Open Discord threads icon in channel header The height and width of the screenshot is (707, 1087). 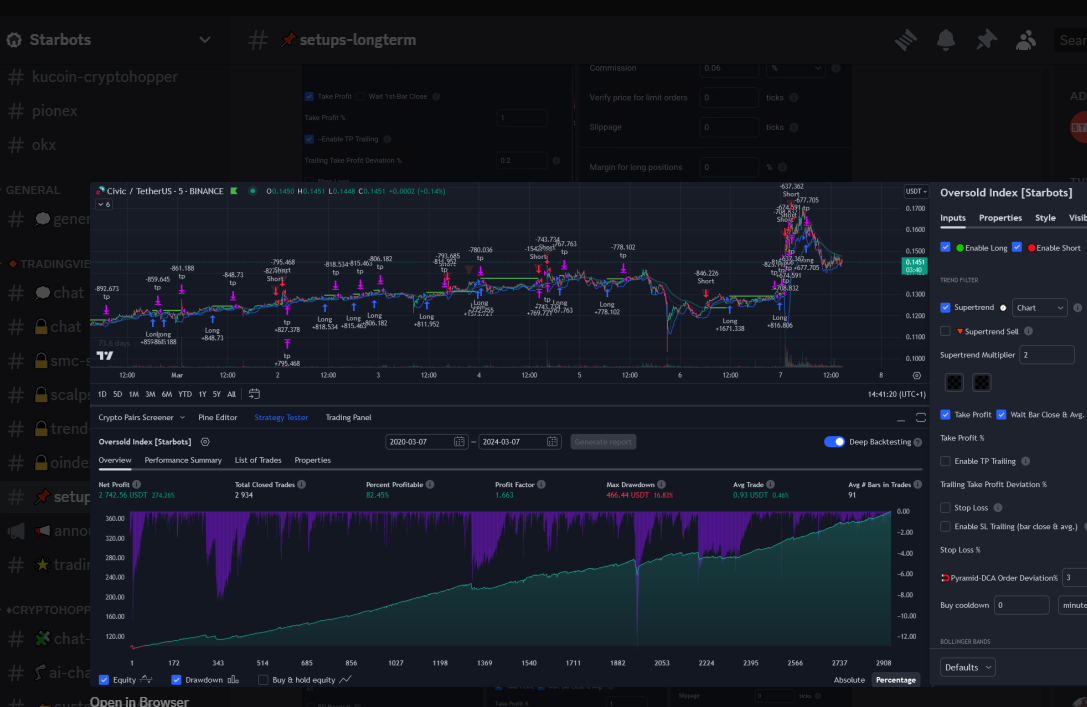click(x=905, y=40)
